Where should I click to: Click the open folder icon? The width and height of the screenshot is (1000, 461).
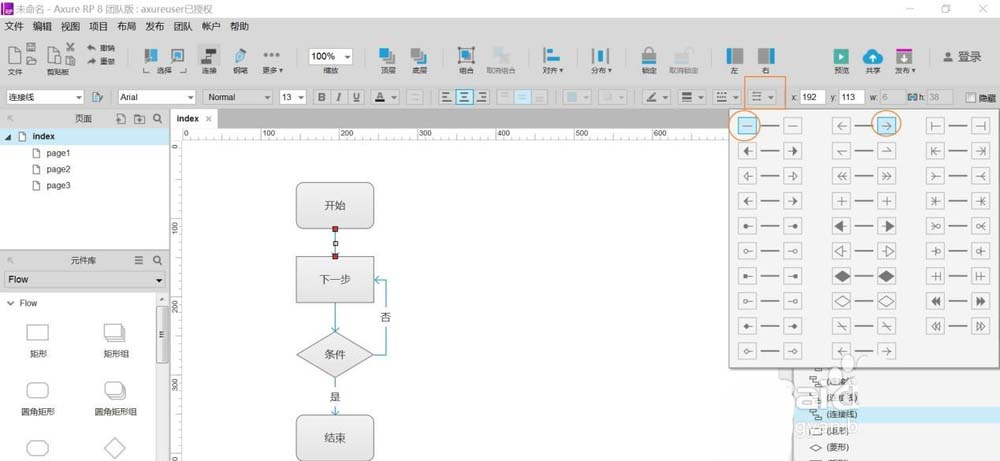point(31,61)
